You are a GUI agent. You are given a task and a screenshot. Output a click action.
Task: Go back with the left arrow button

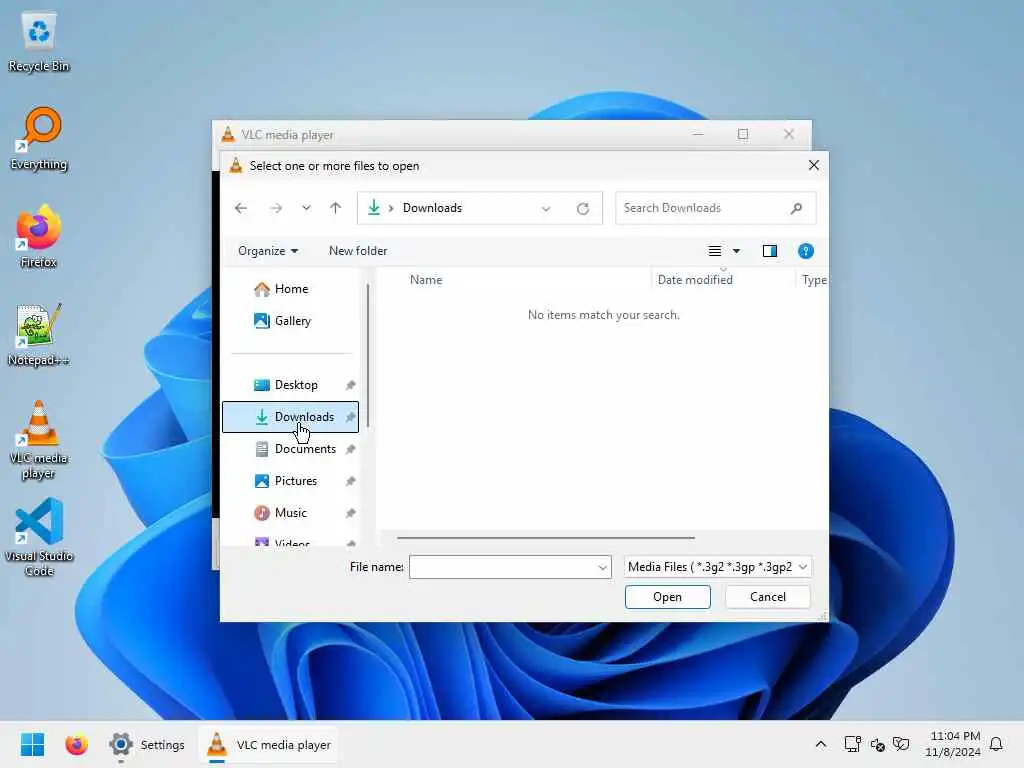[x=241, y=208]
